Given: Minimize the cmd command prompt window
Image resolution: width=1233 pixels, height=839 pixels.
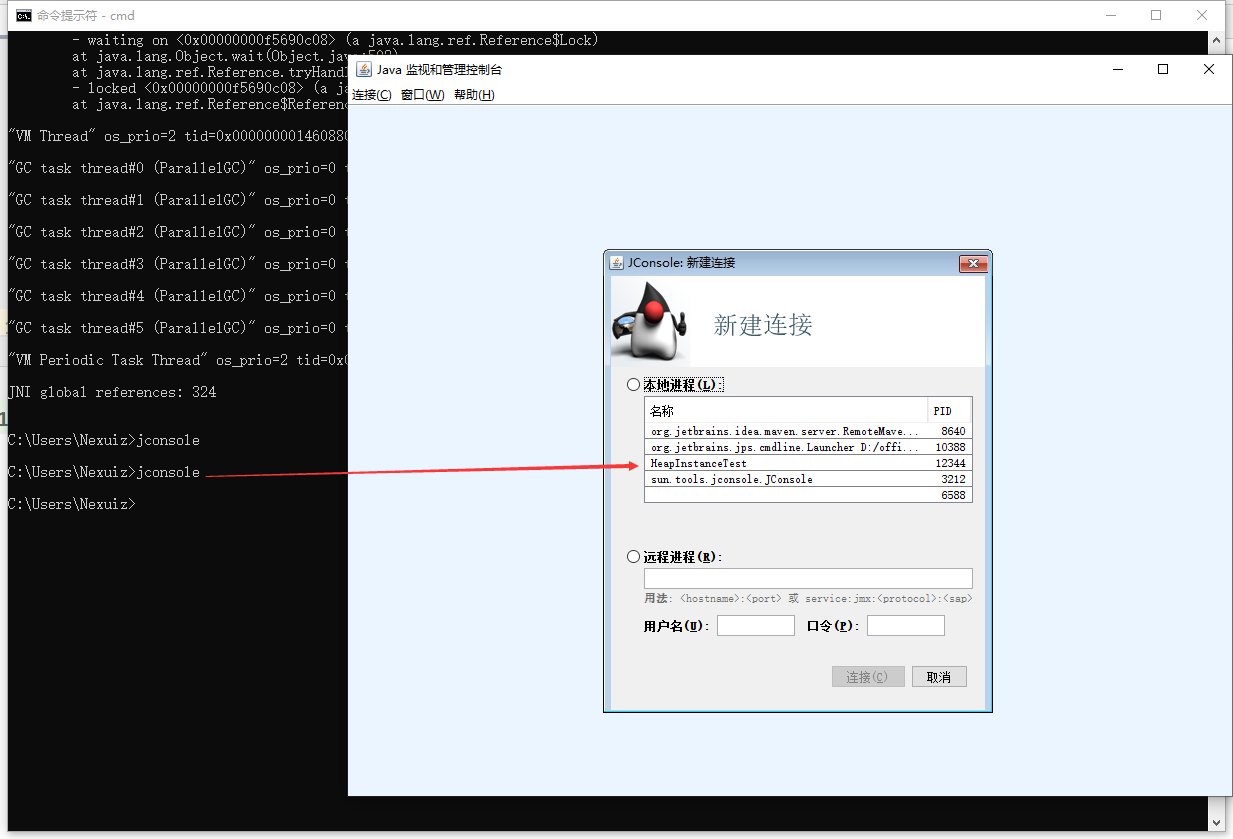Looking at the screenshot, I should [1110, 15].
